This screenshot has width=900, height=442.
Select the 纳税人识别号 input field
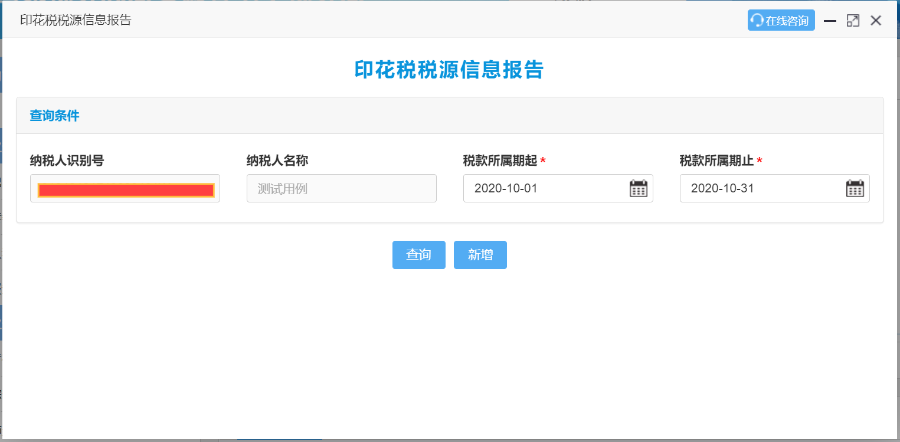click(125, 188)
